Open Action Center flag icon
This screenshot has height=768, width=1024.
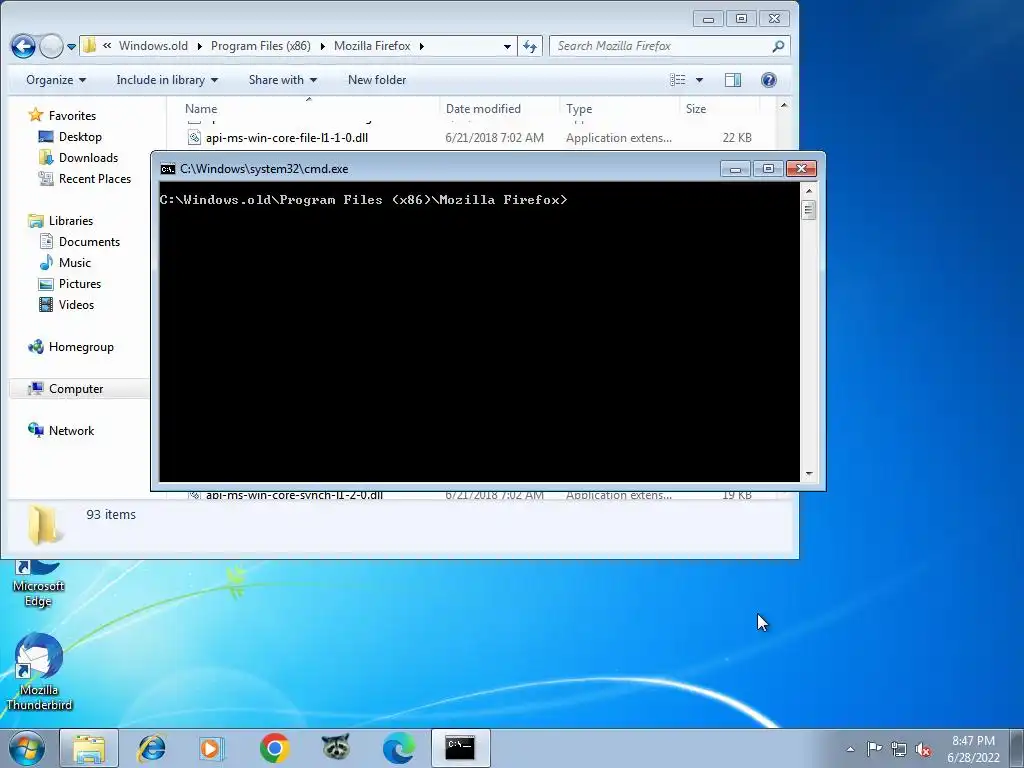(874, 749)
